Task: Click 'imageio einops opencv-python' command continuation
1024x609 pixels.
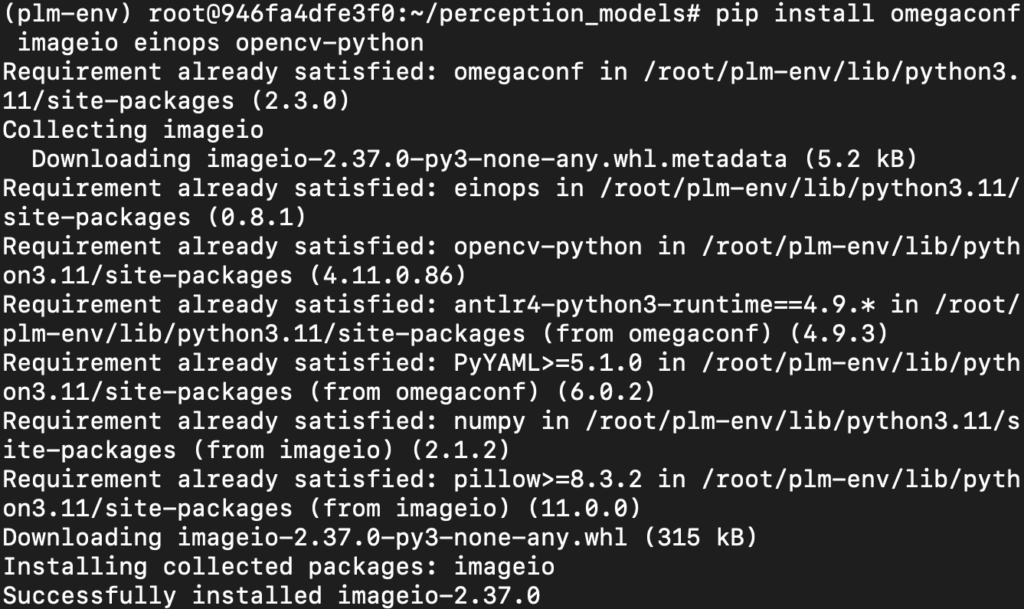Action: point(221,43)
